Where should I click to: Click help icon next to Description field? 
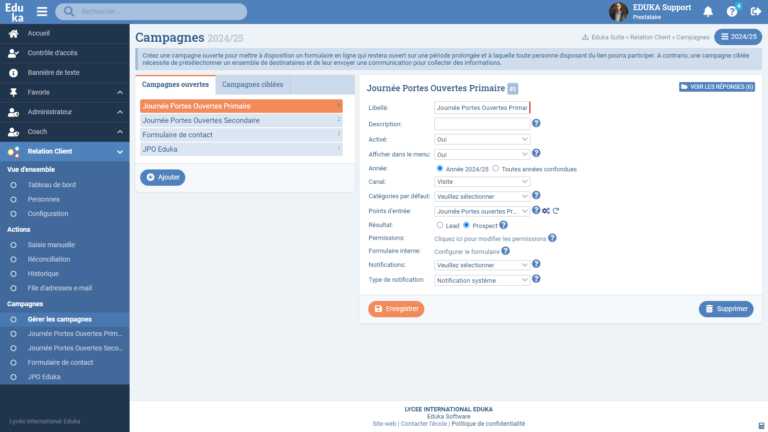(536, 124)
